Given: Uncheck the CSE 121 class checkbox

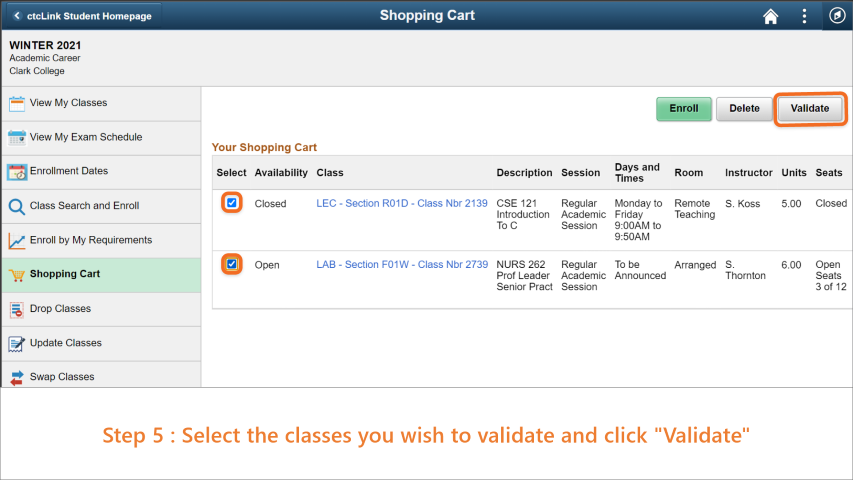Looking at the screenshot, I should pos(232,203).
